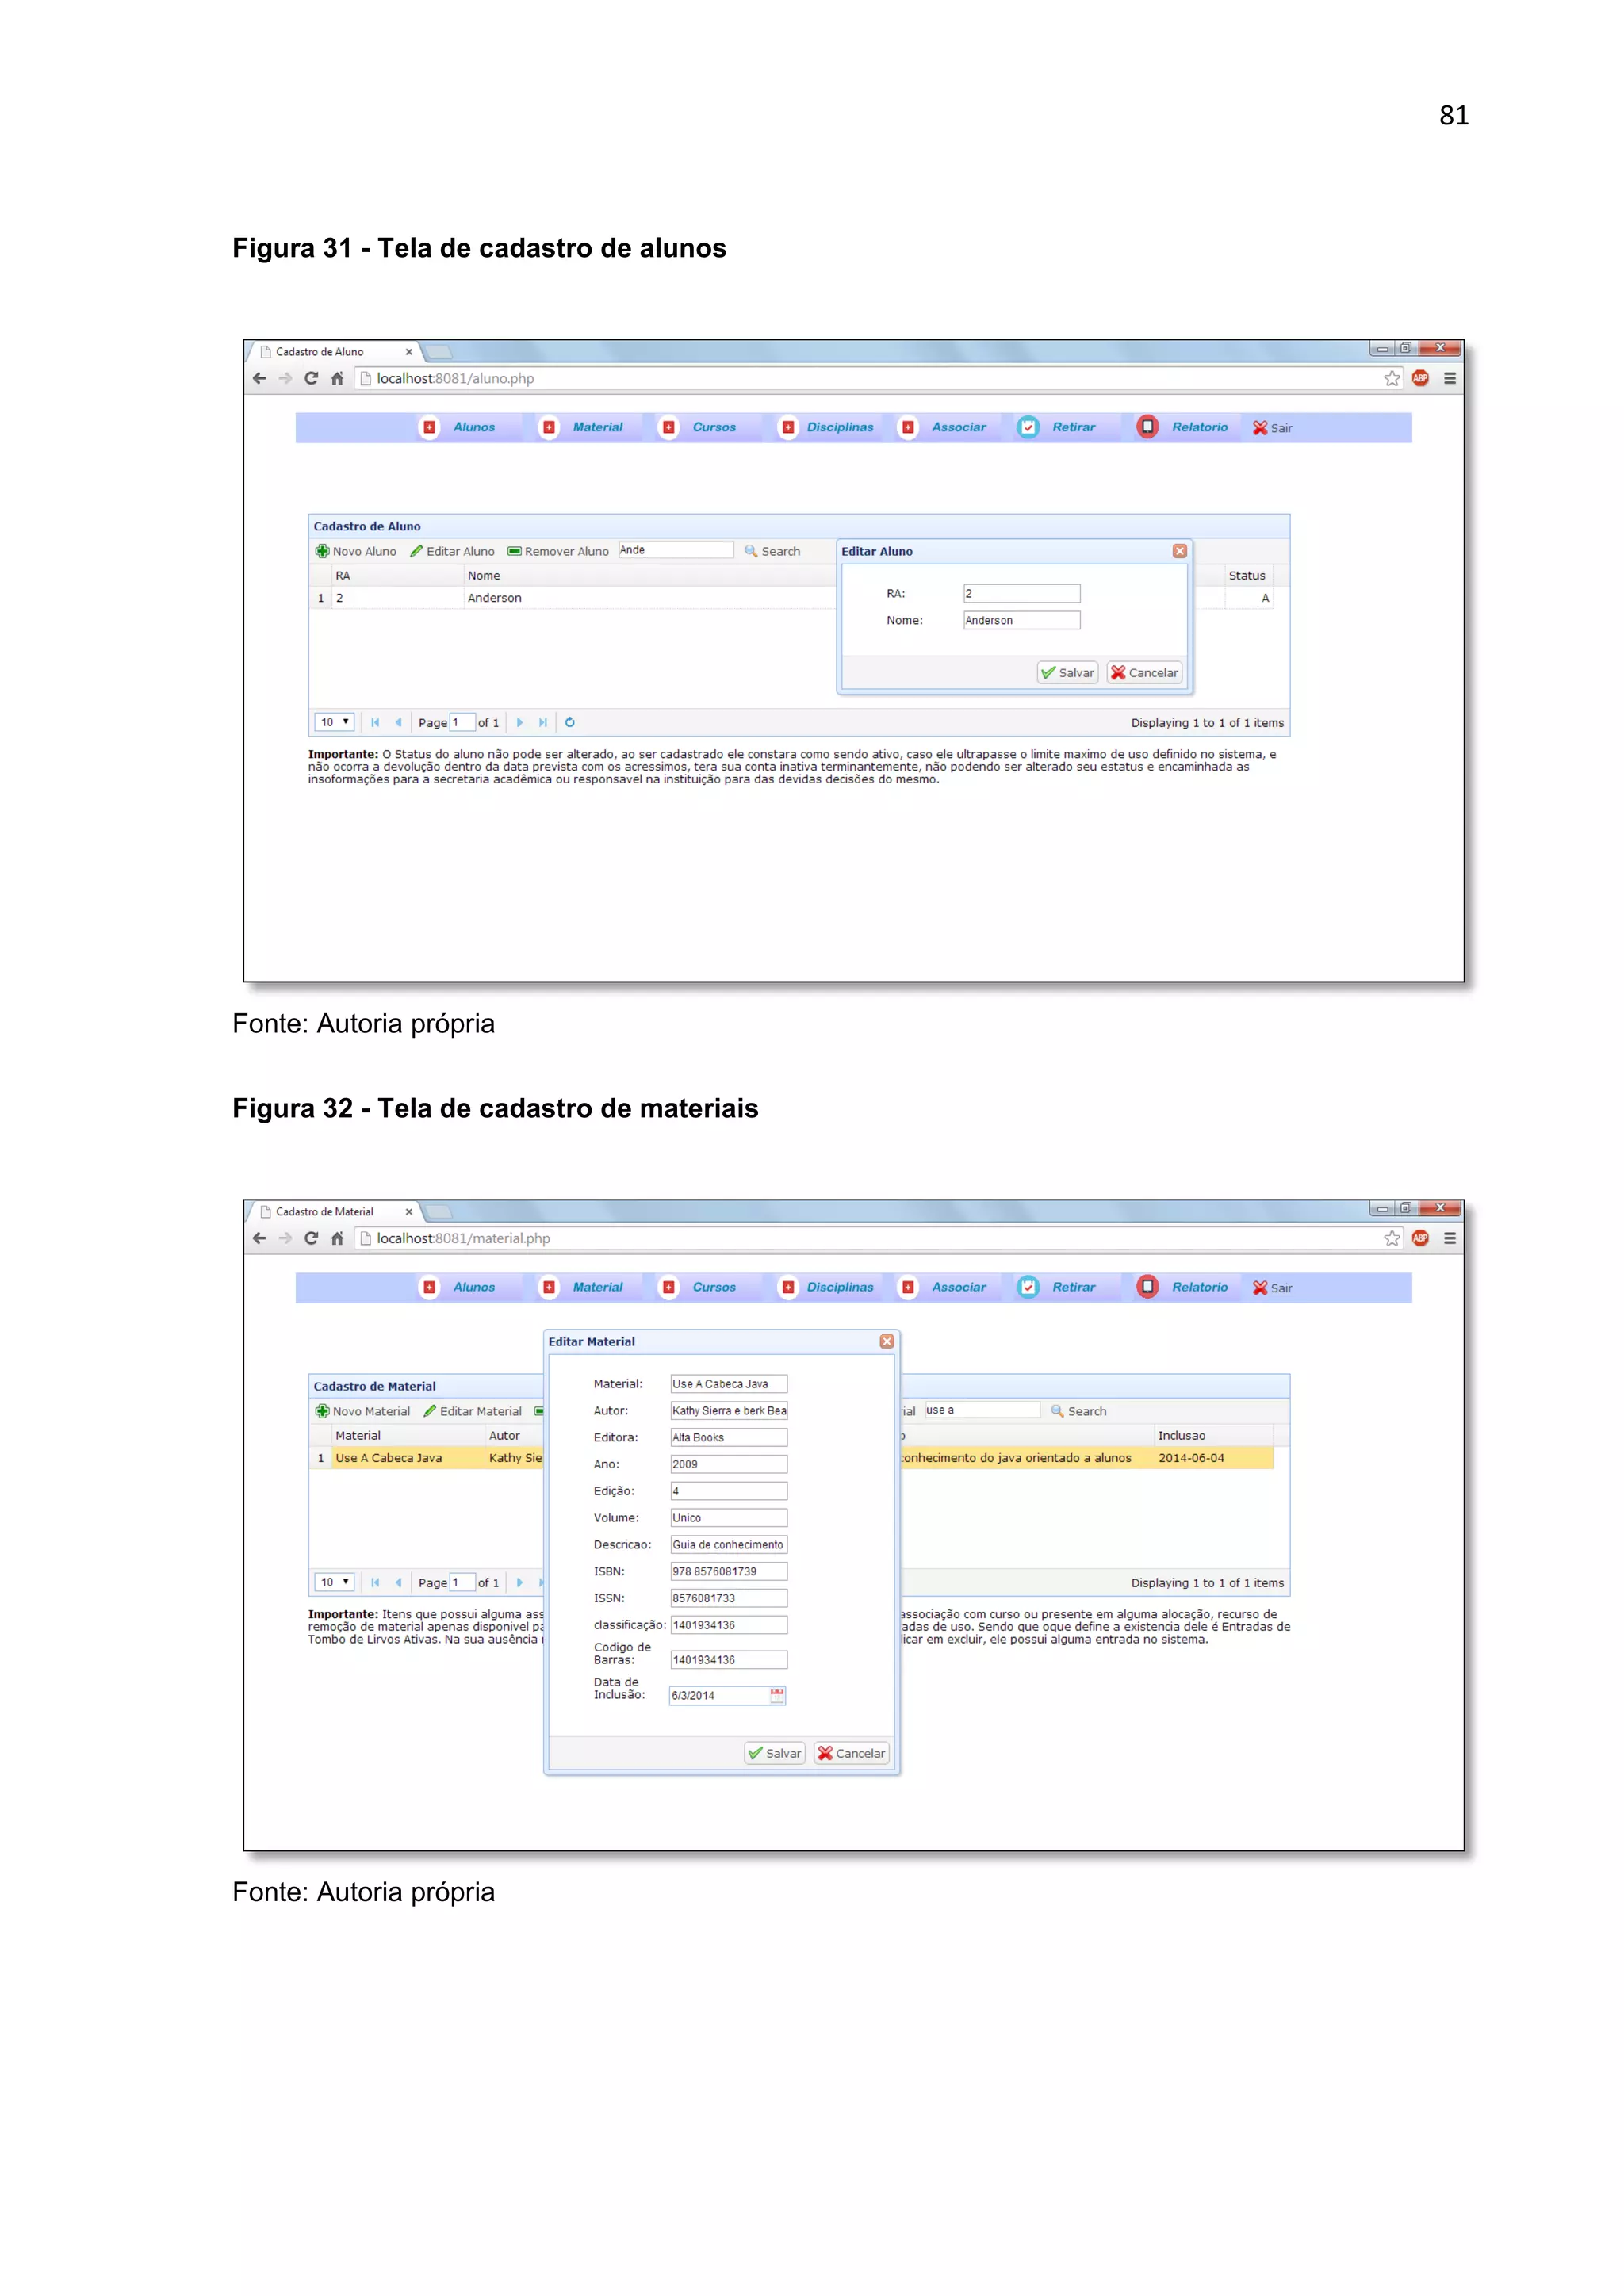The width and height of the screenshot is (1624, 2296).
Task: Open calendar picker for Data de Inclusão
Action: [777, 1695]
